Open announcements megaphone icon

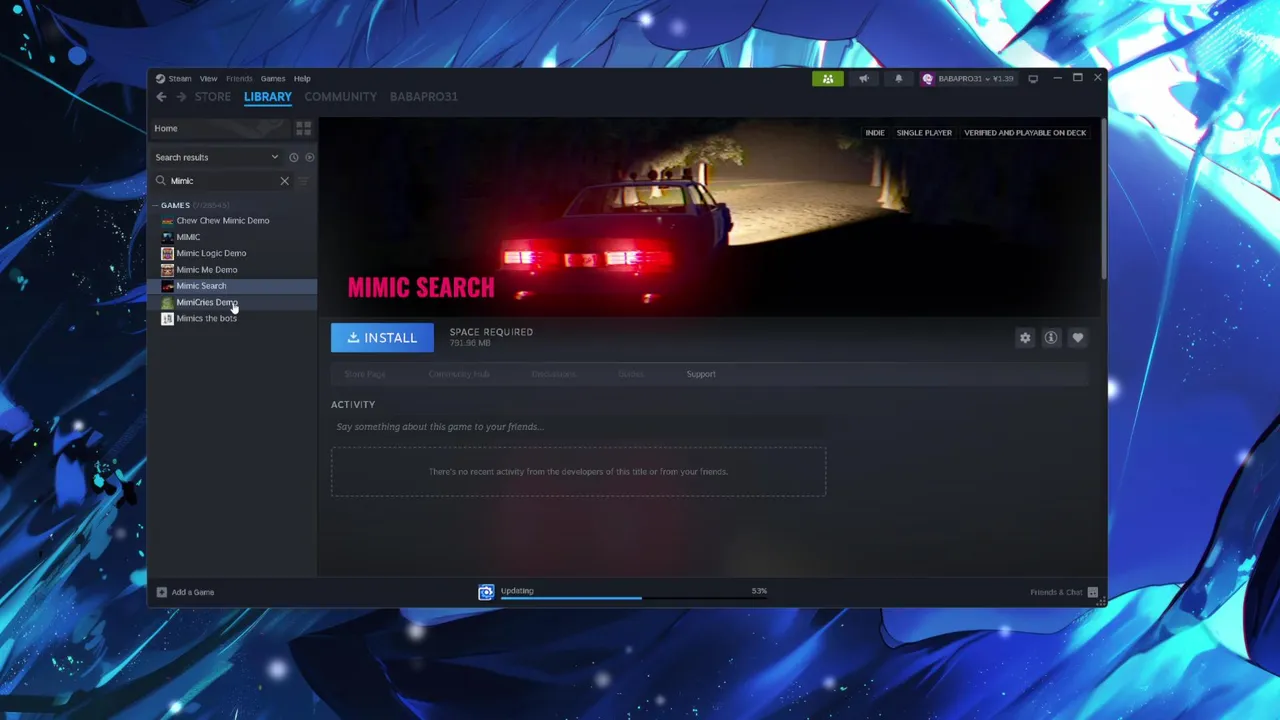[x=863, y=78]
